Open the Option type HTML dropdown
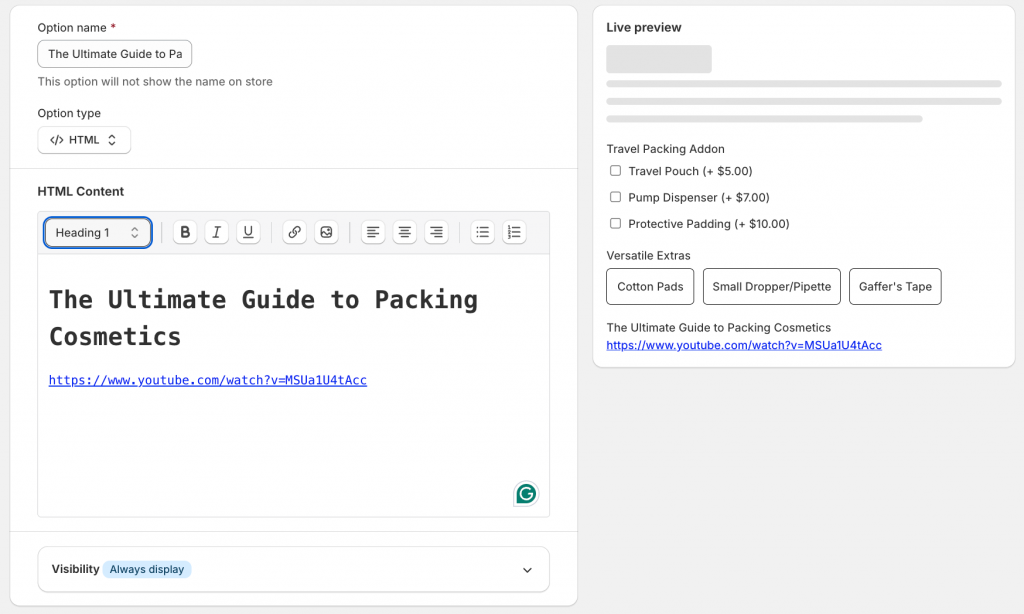The height and width of the screenshot is (614, 1024). (84, 140)
